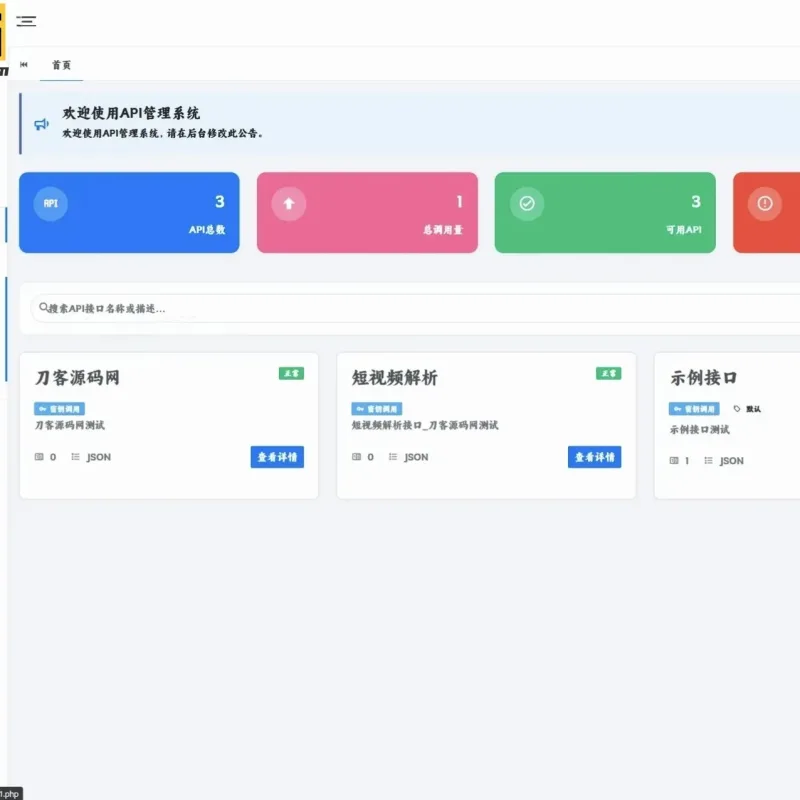Click the 刀客源码网 card title
Screen dimensions: 800x800
78,378
